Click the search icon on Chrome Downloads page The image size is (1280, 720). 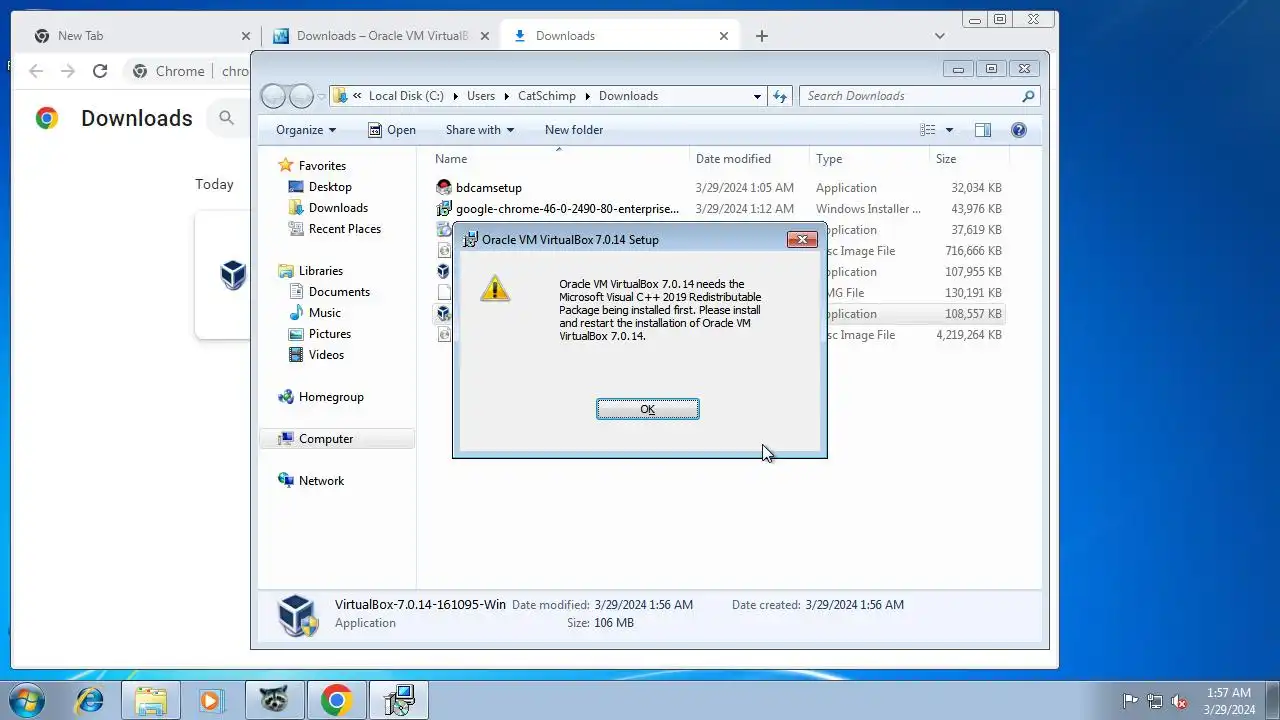(227, 118)
